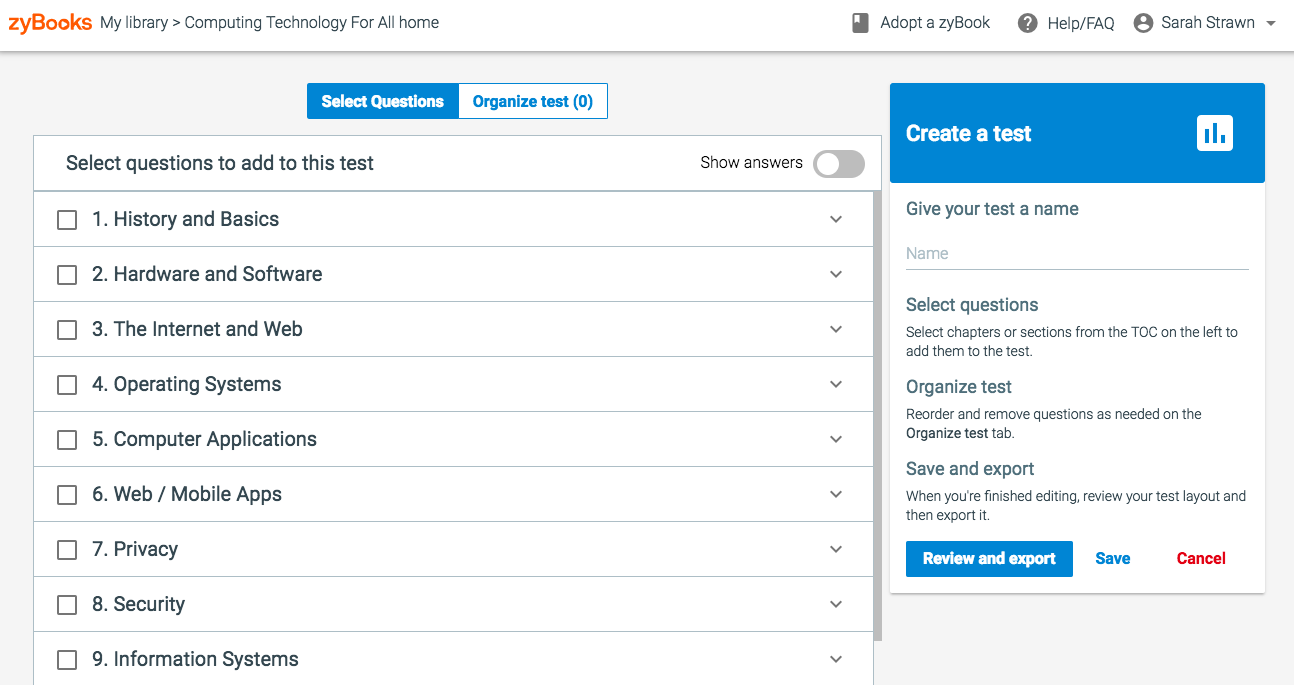This screenshot has height=685, width=1294.
Task: Select the Operating Systems chapter checkbox
Action: 67,385
